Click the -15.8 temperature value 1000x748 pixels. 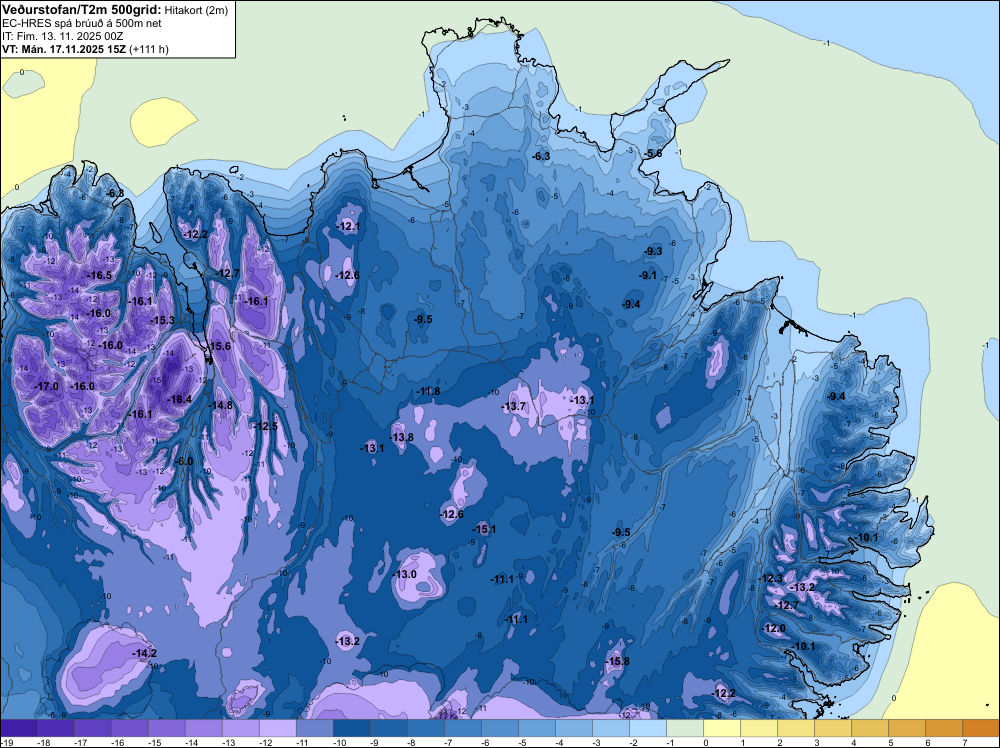[617, 661]
